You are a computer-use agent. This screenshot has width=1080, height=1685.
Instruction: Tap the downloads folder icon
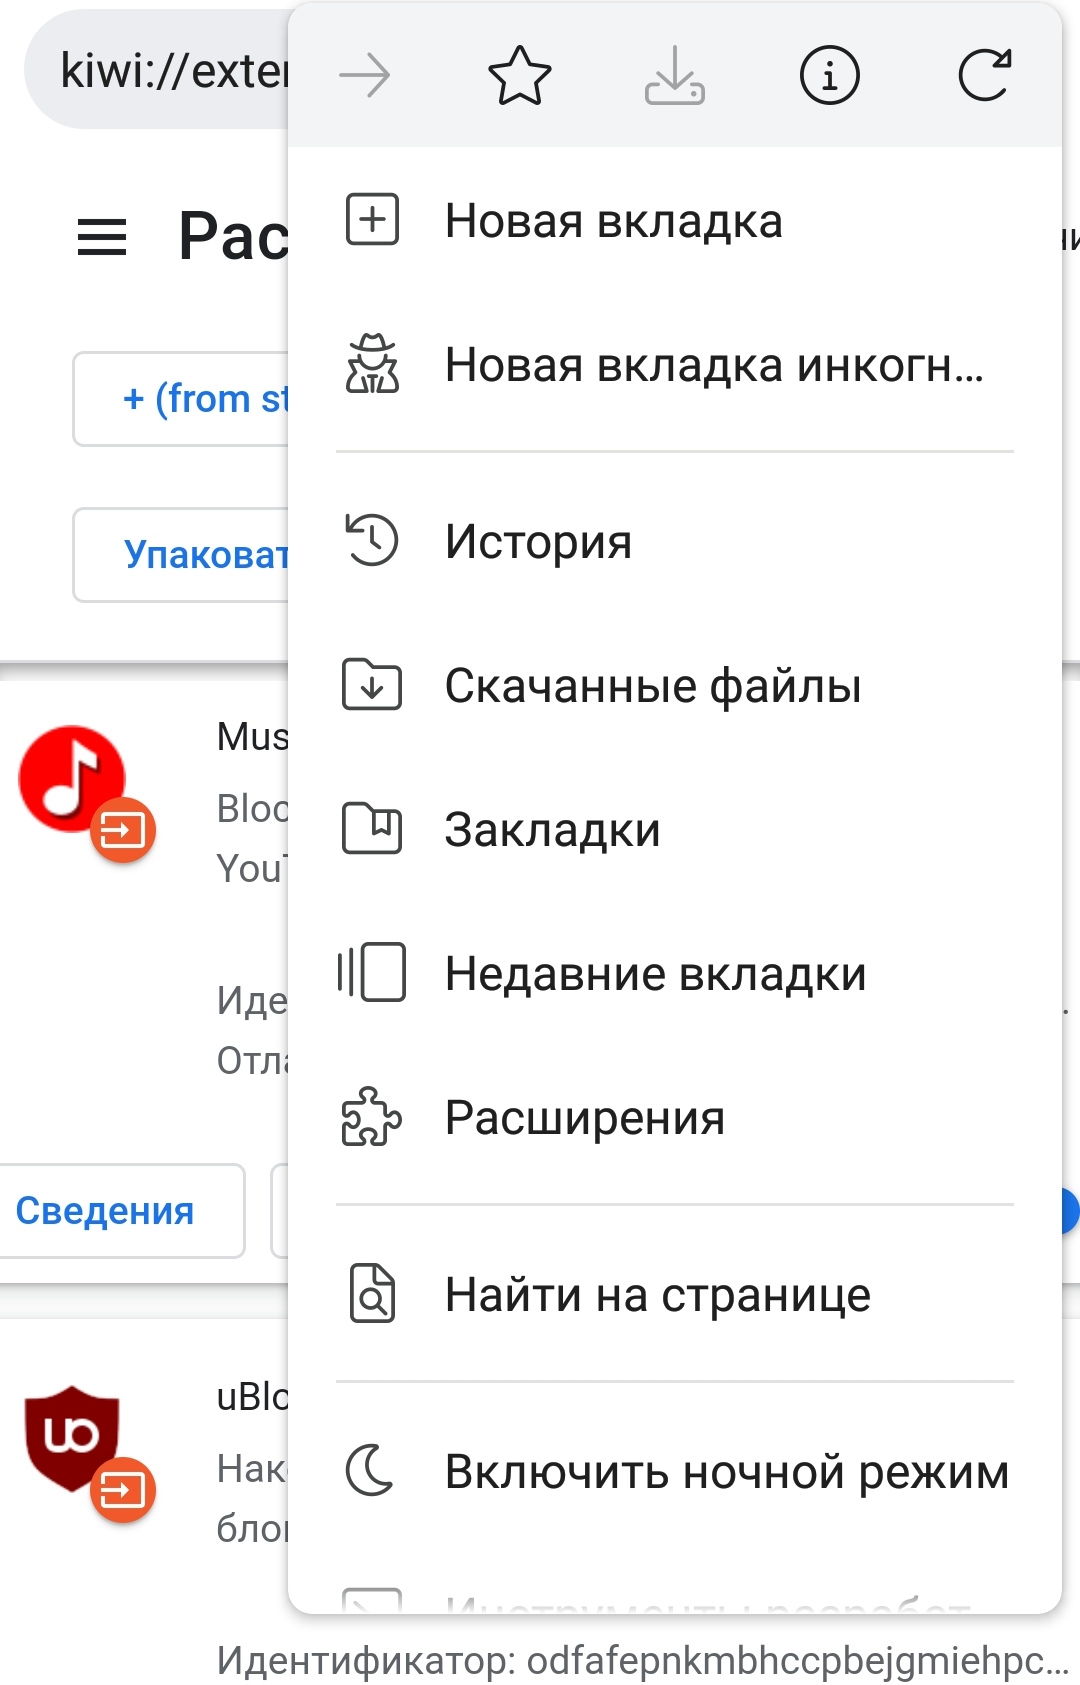coord(372,685)
